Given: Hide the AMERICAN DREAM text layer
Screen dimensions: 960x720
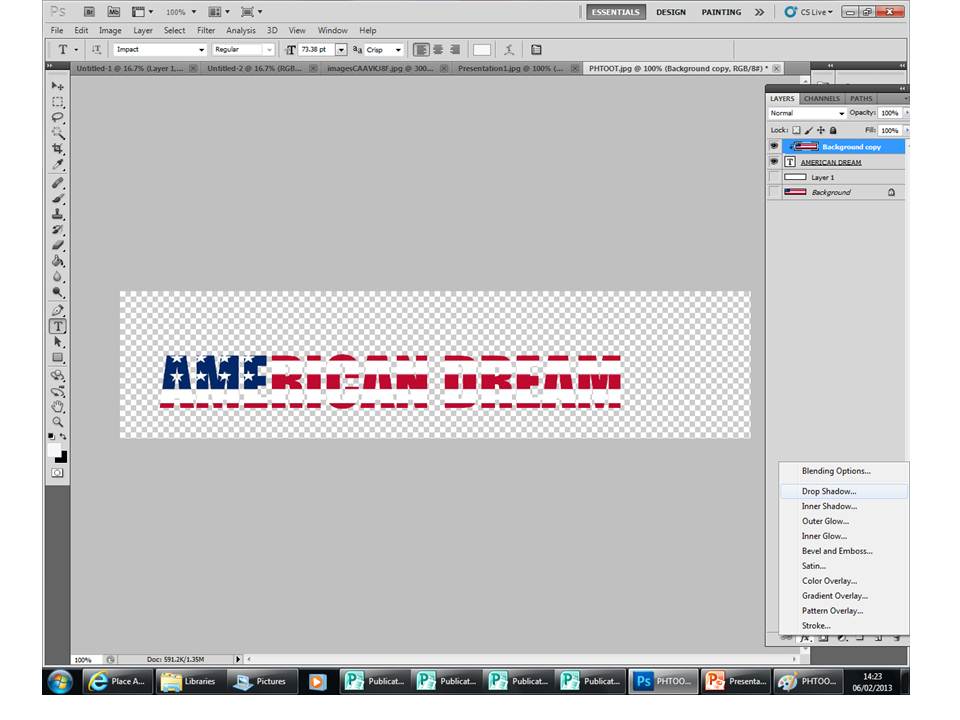Looking at the screenshot, I should point(774,162).
